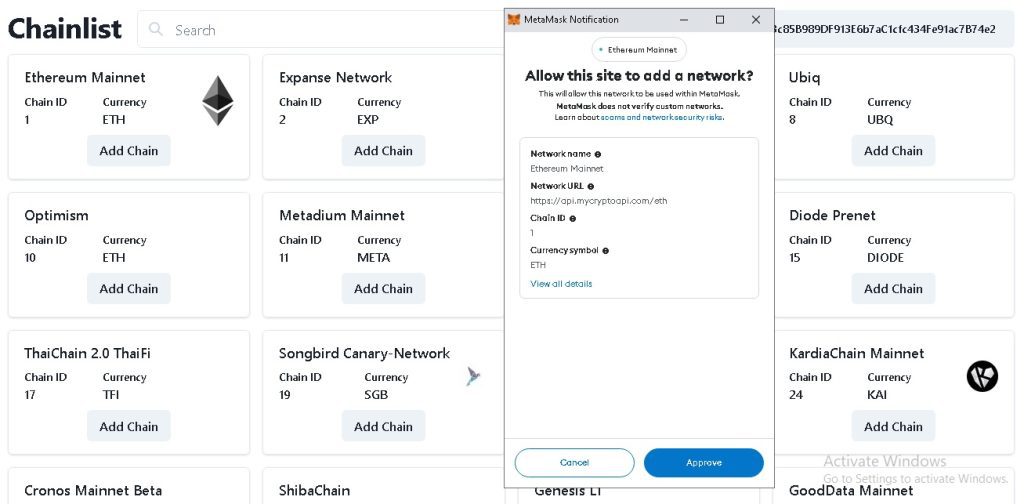Add Chain for Expanse Network
The image size is (1024, 504).
click(383, 151)
